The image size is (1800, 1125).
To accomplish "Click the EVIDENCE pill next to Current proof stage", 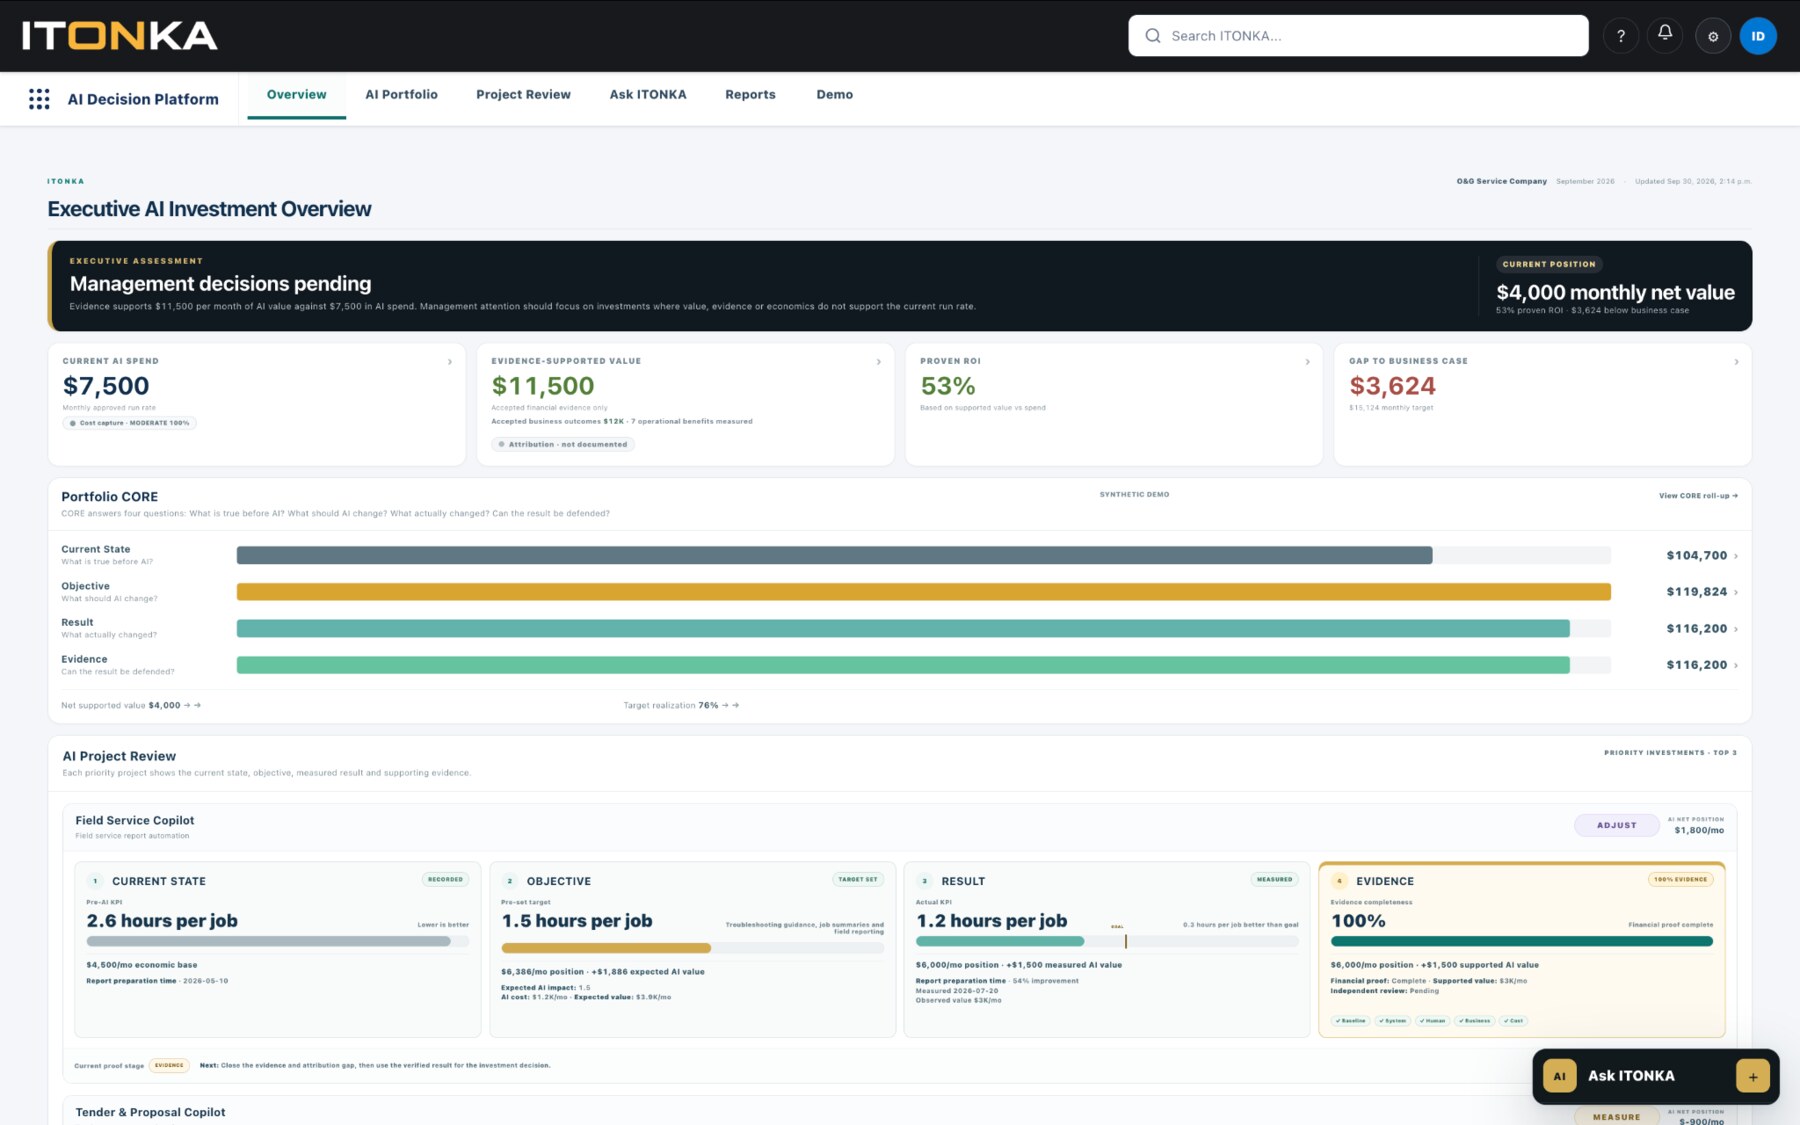I will point(169,1066).
